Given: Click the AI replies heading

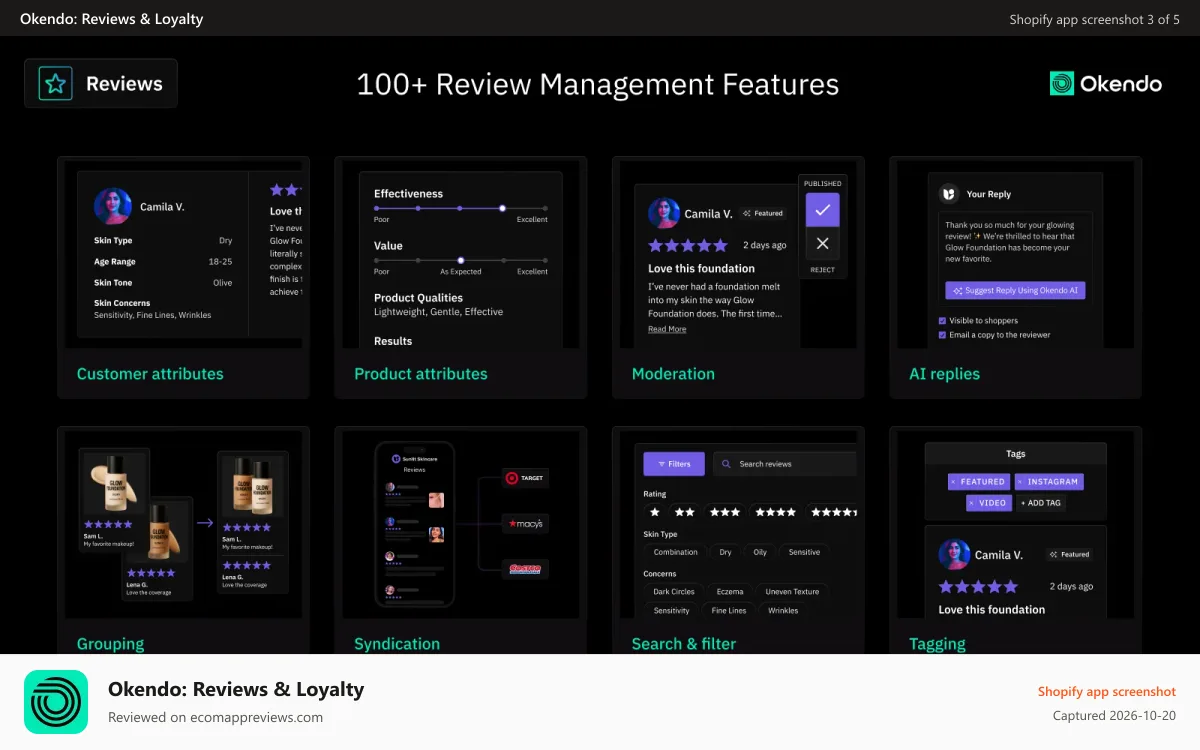Looking at the screenshot, I should click(x=944, y=374).
